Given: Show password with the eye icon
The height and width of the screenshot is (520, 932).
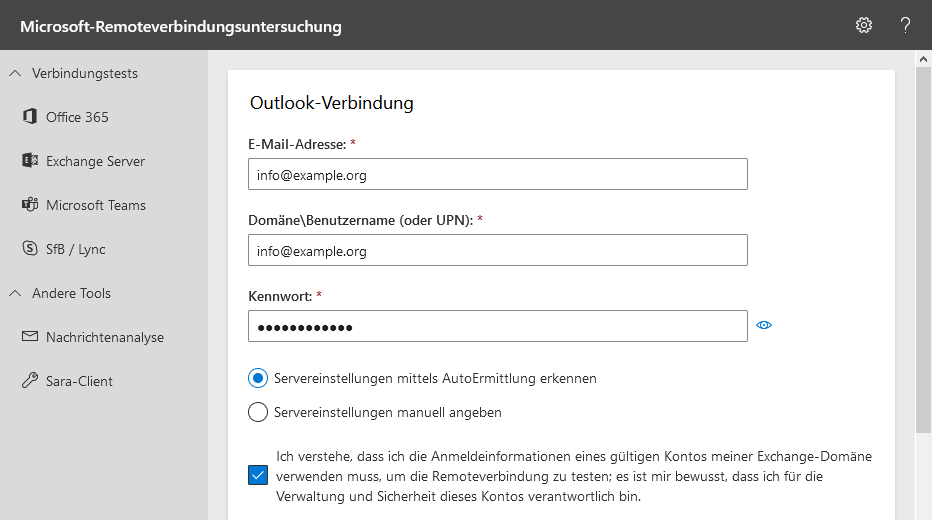Looking at the screenshot, I should click(x=764, y=325).
